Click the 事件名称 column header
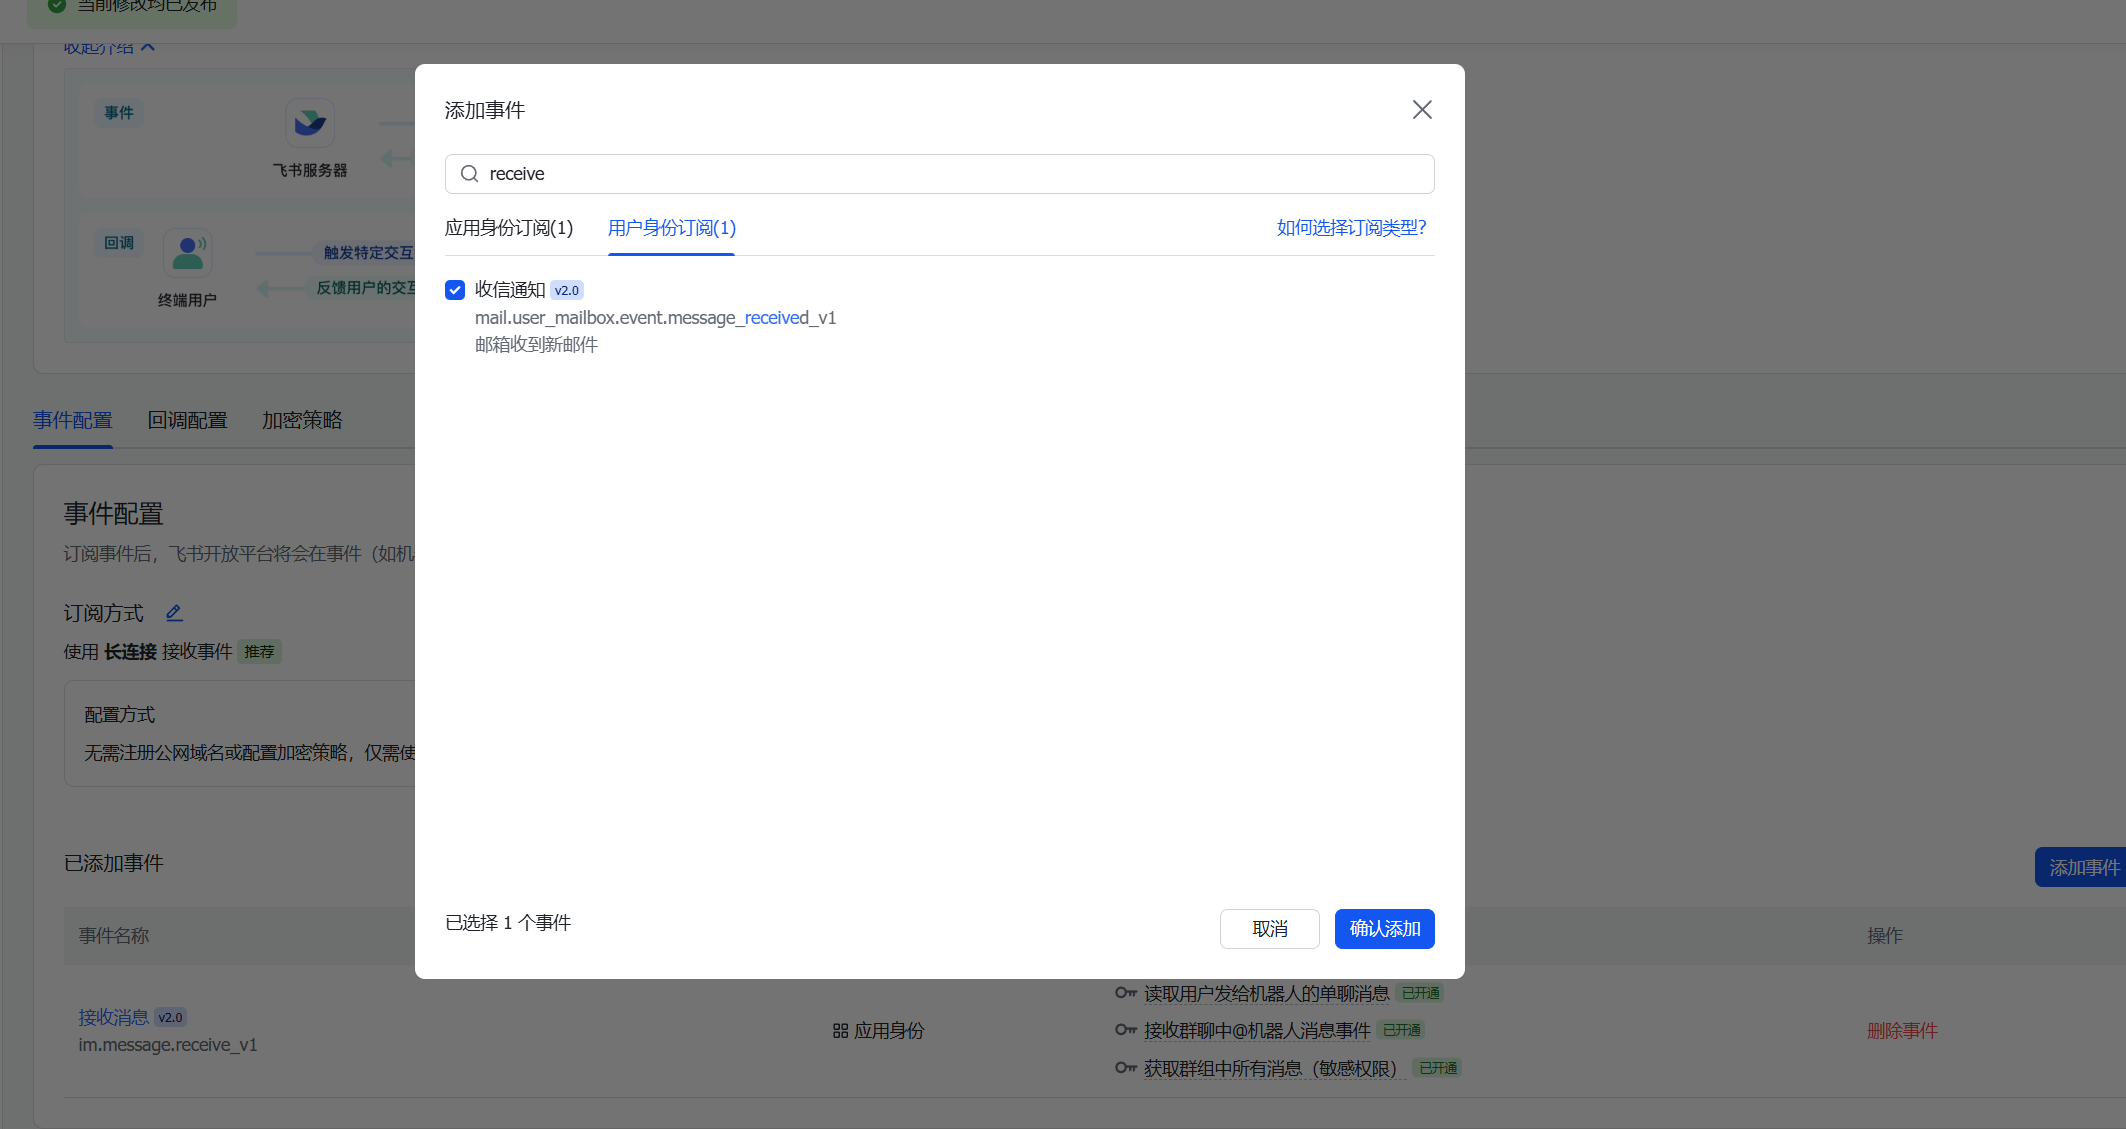2126x1129 pixels. click(x=114, y=936)
